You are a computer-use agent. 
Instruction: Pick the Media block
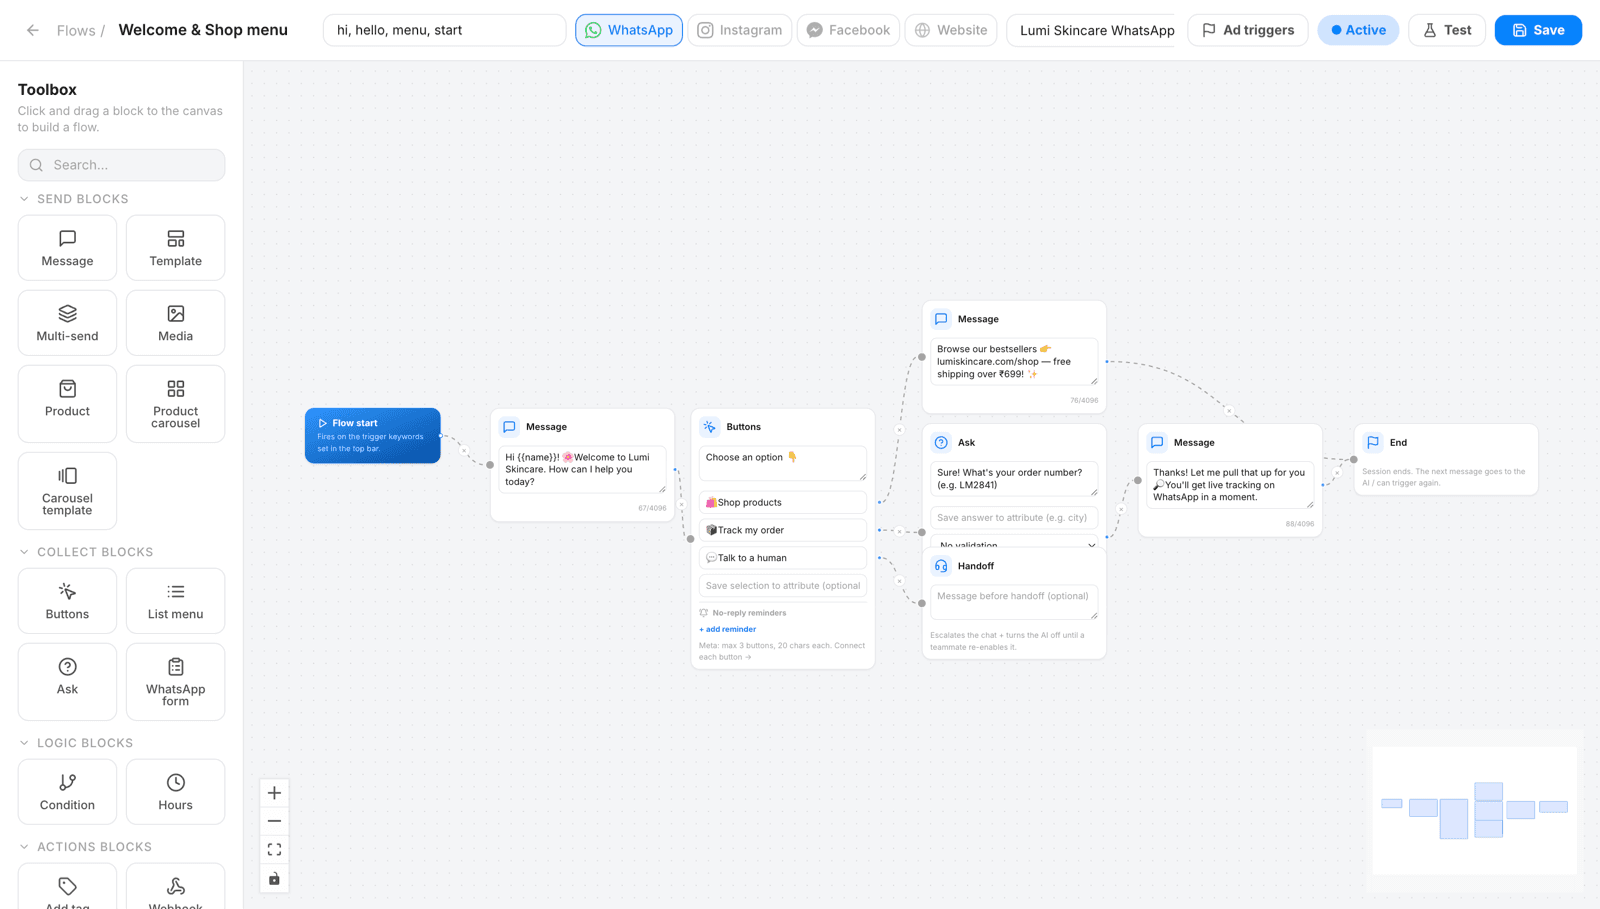tap(175, 323)
